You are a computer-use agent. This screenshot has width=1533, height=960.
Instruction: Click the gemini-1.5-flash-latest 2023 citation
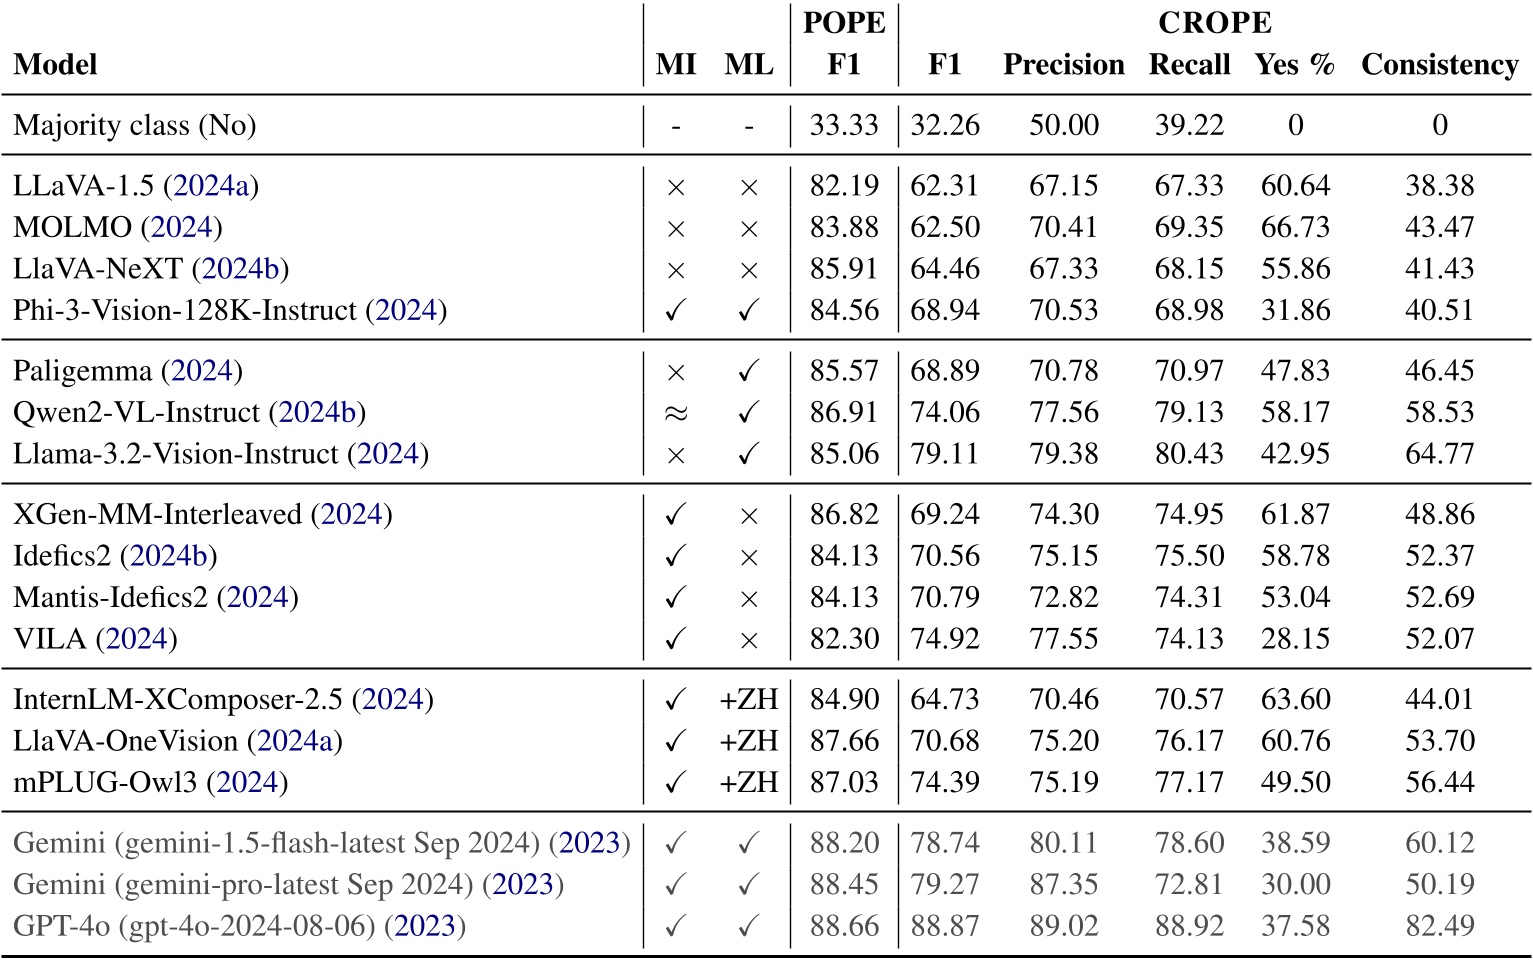589,843
